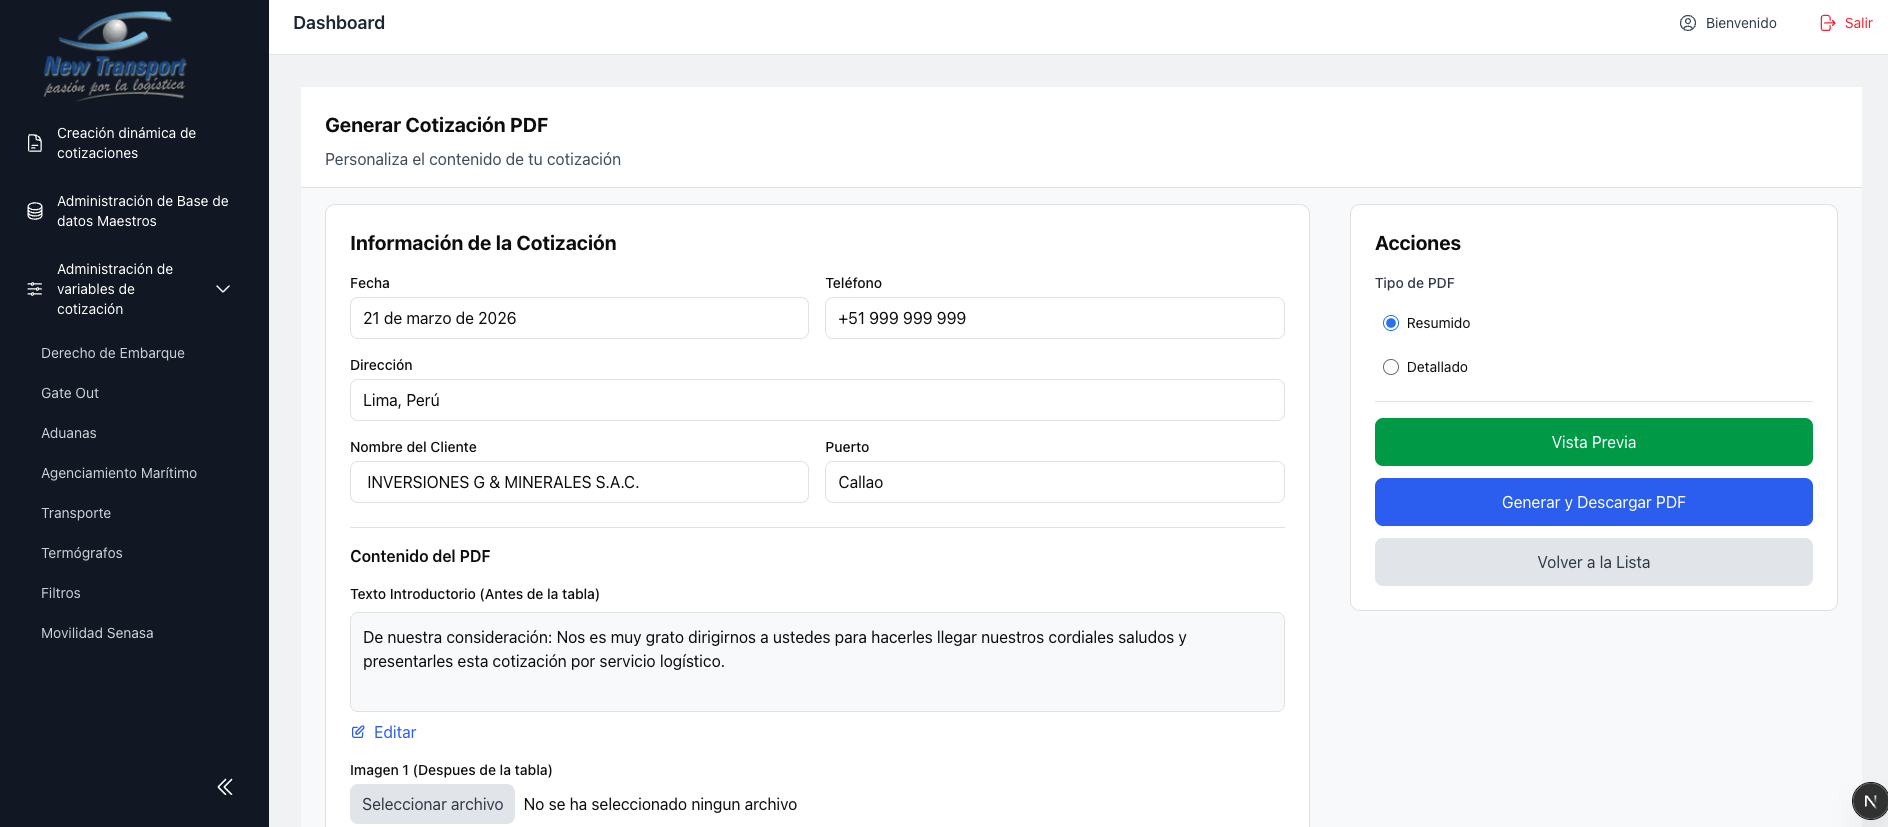Select the Detallado PDF type
The height and width of the screenshot is (827, 1888).
click(x=1391, y=367)
